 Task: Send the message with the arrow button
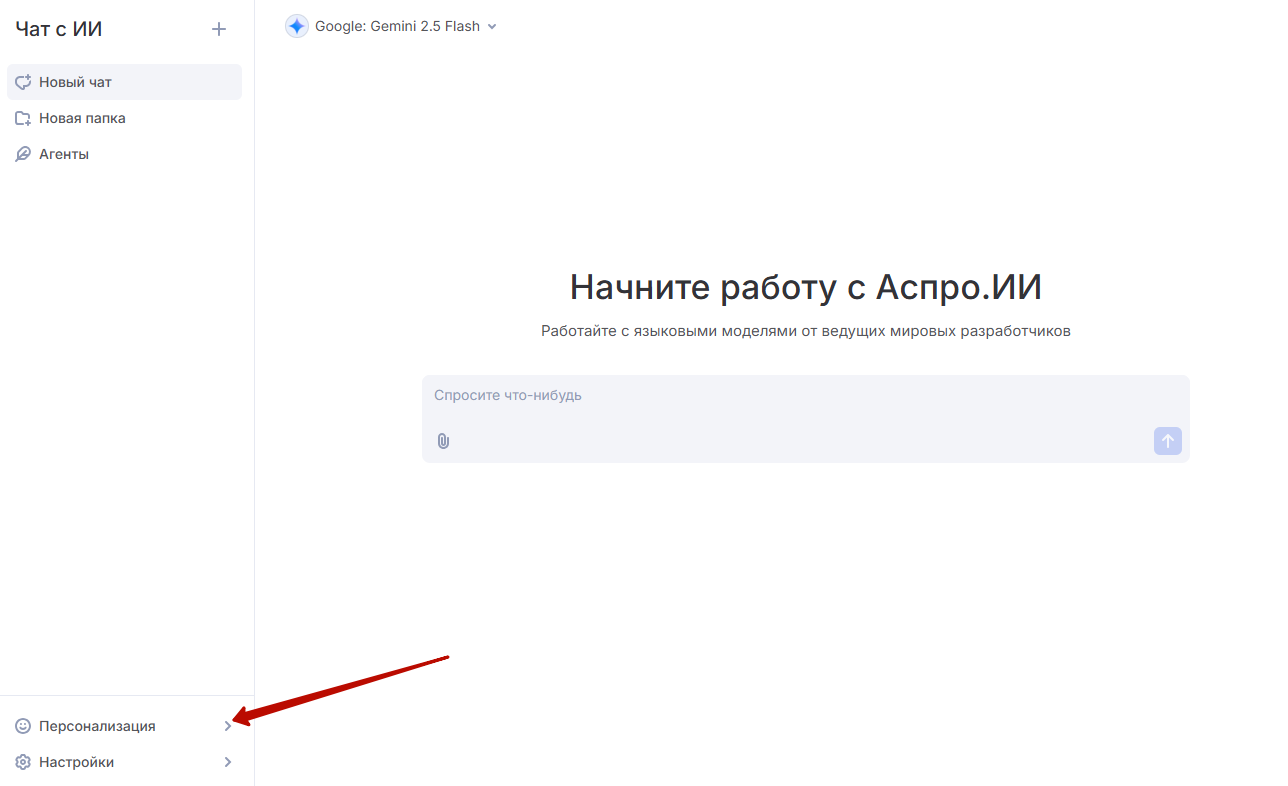coord(1167,441)
